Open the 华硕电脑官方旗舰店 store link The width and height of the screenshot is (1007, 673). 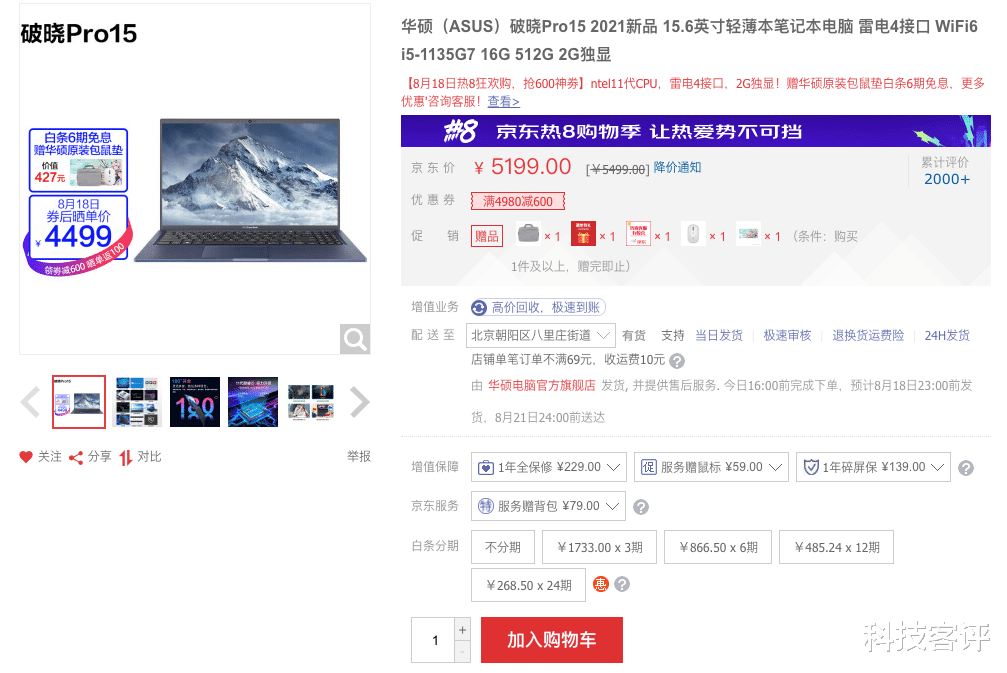click(541, 385)
